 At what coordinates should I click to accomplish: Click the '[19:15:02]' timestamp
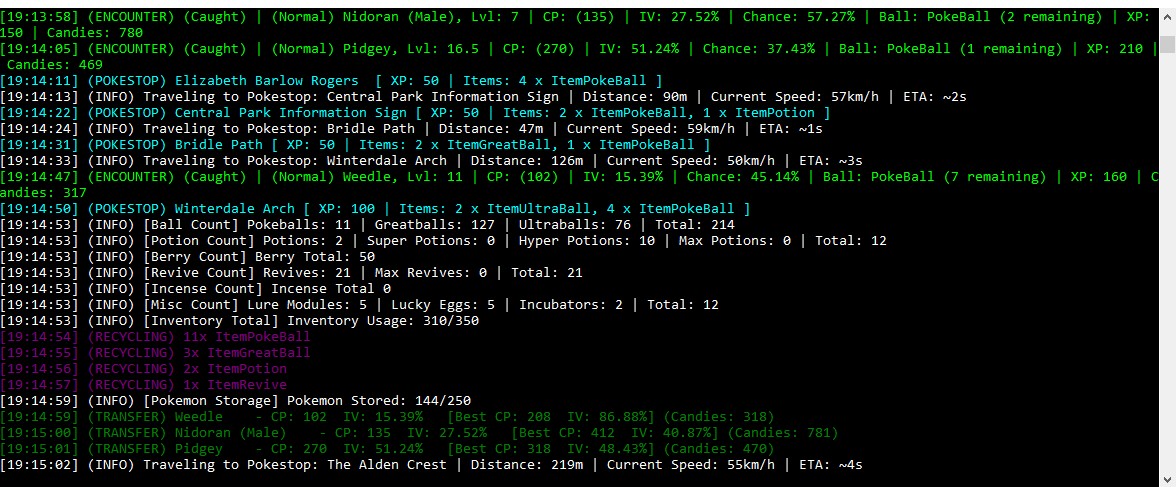39,464
